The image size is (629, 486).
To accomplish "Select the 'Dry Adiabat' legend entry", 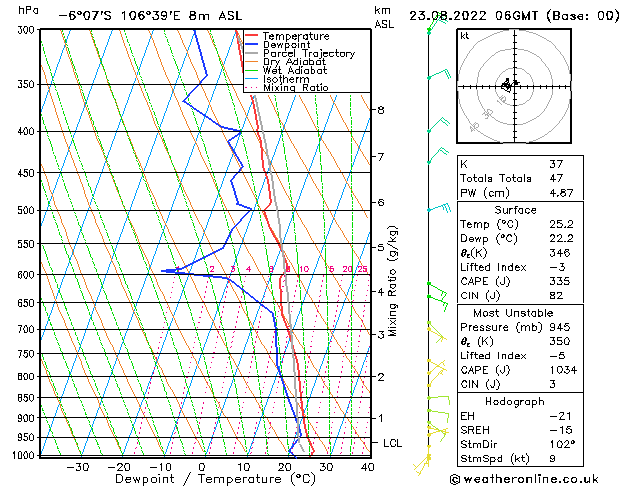I will [294, 62].
